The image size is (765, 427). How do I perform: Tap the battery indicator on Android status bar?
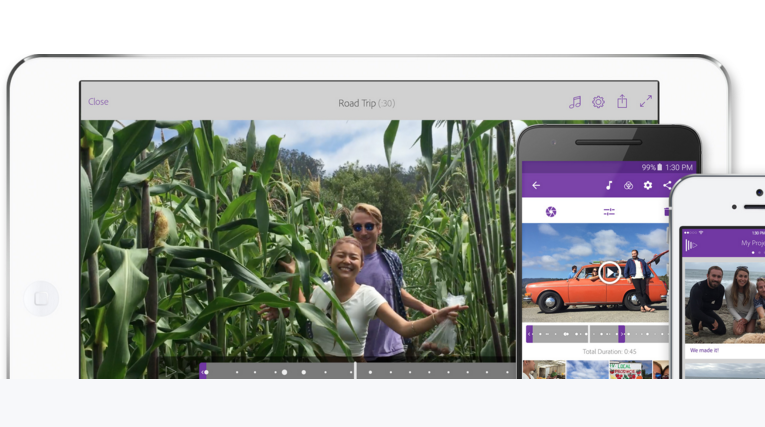click(660, 167)
